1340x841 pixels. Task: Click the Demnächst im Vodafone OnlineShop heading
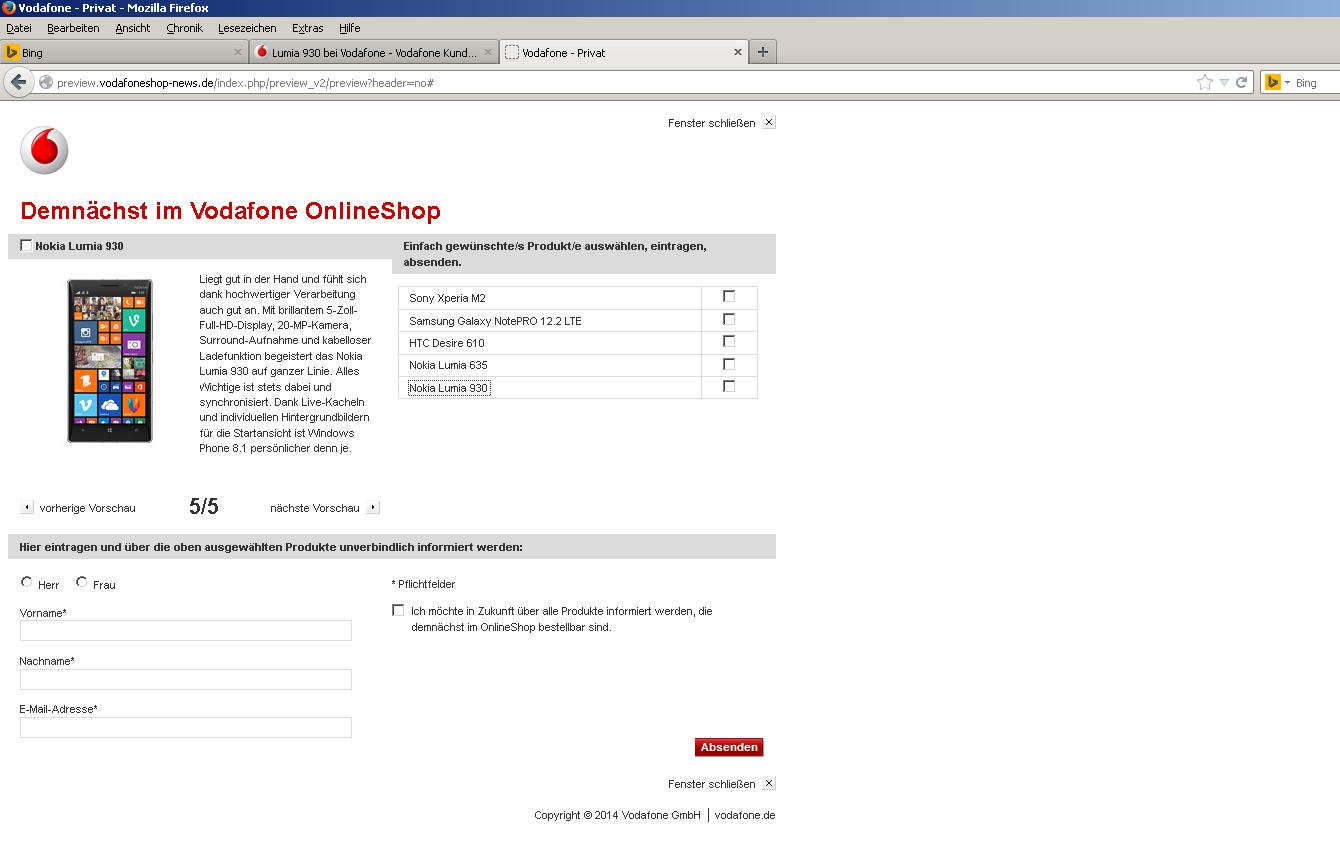(x=230, y=211)
